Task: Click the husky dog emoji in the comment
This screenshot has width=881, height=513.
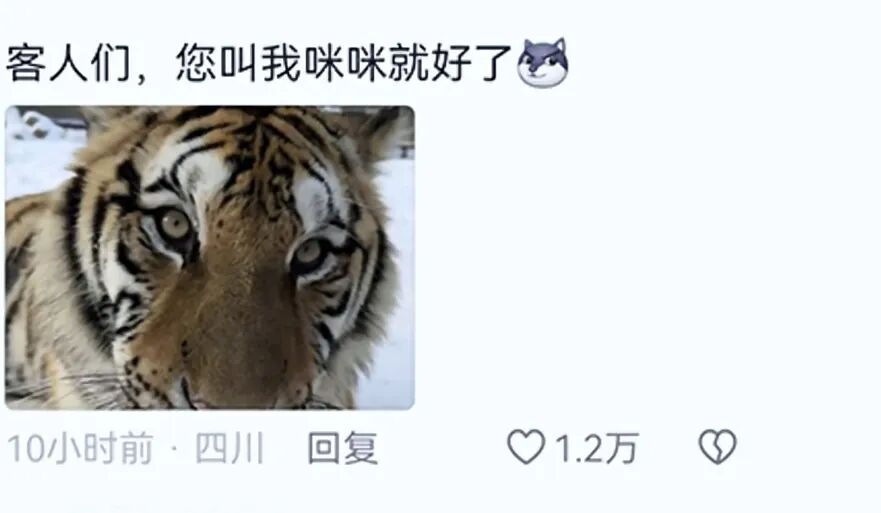Action: tap(542, 63)
